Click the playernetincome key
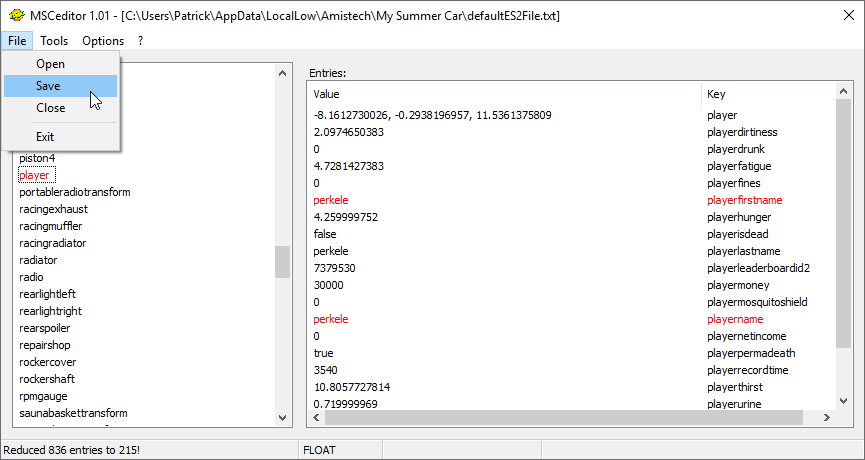Screen dimensions: 865x460 (747, 337)
